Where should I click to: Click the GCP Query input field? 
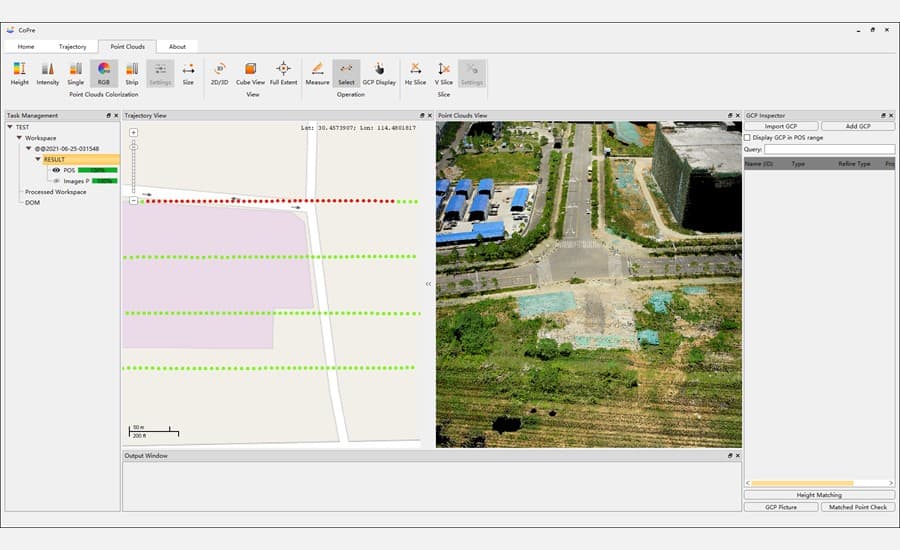(x=829, y=149)
